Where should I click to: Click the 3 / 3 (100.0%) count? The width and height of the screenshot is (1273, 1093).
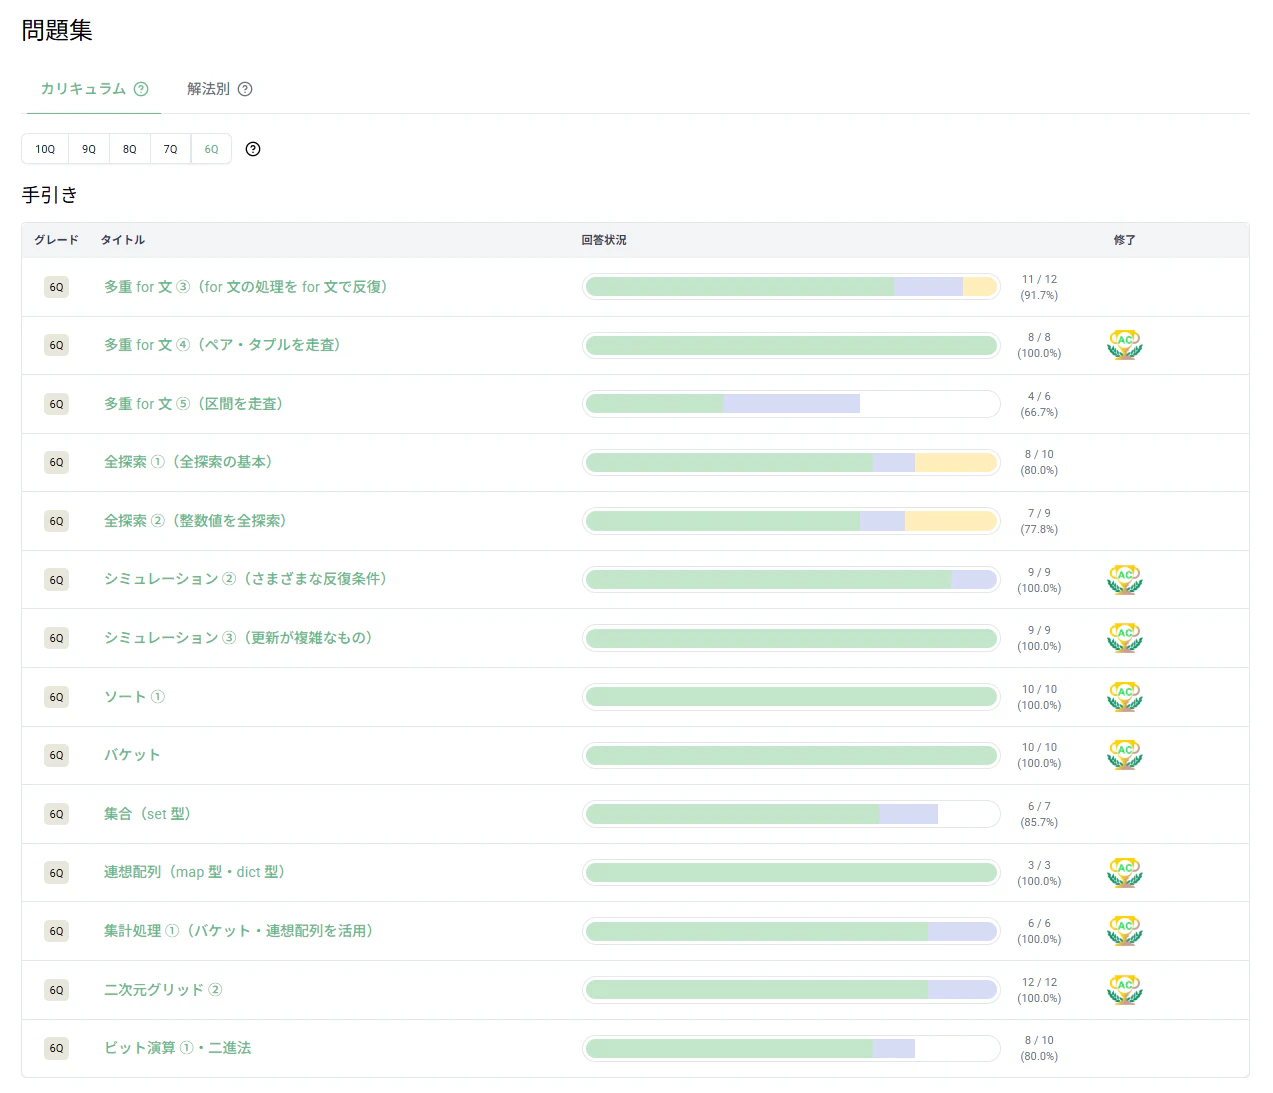(x=1039, y=873)
